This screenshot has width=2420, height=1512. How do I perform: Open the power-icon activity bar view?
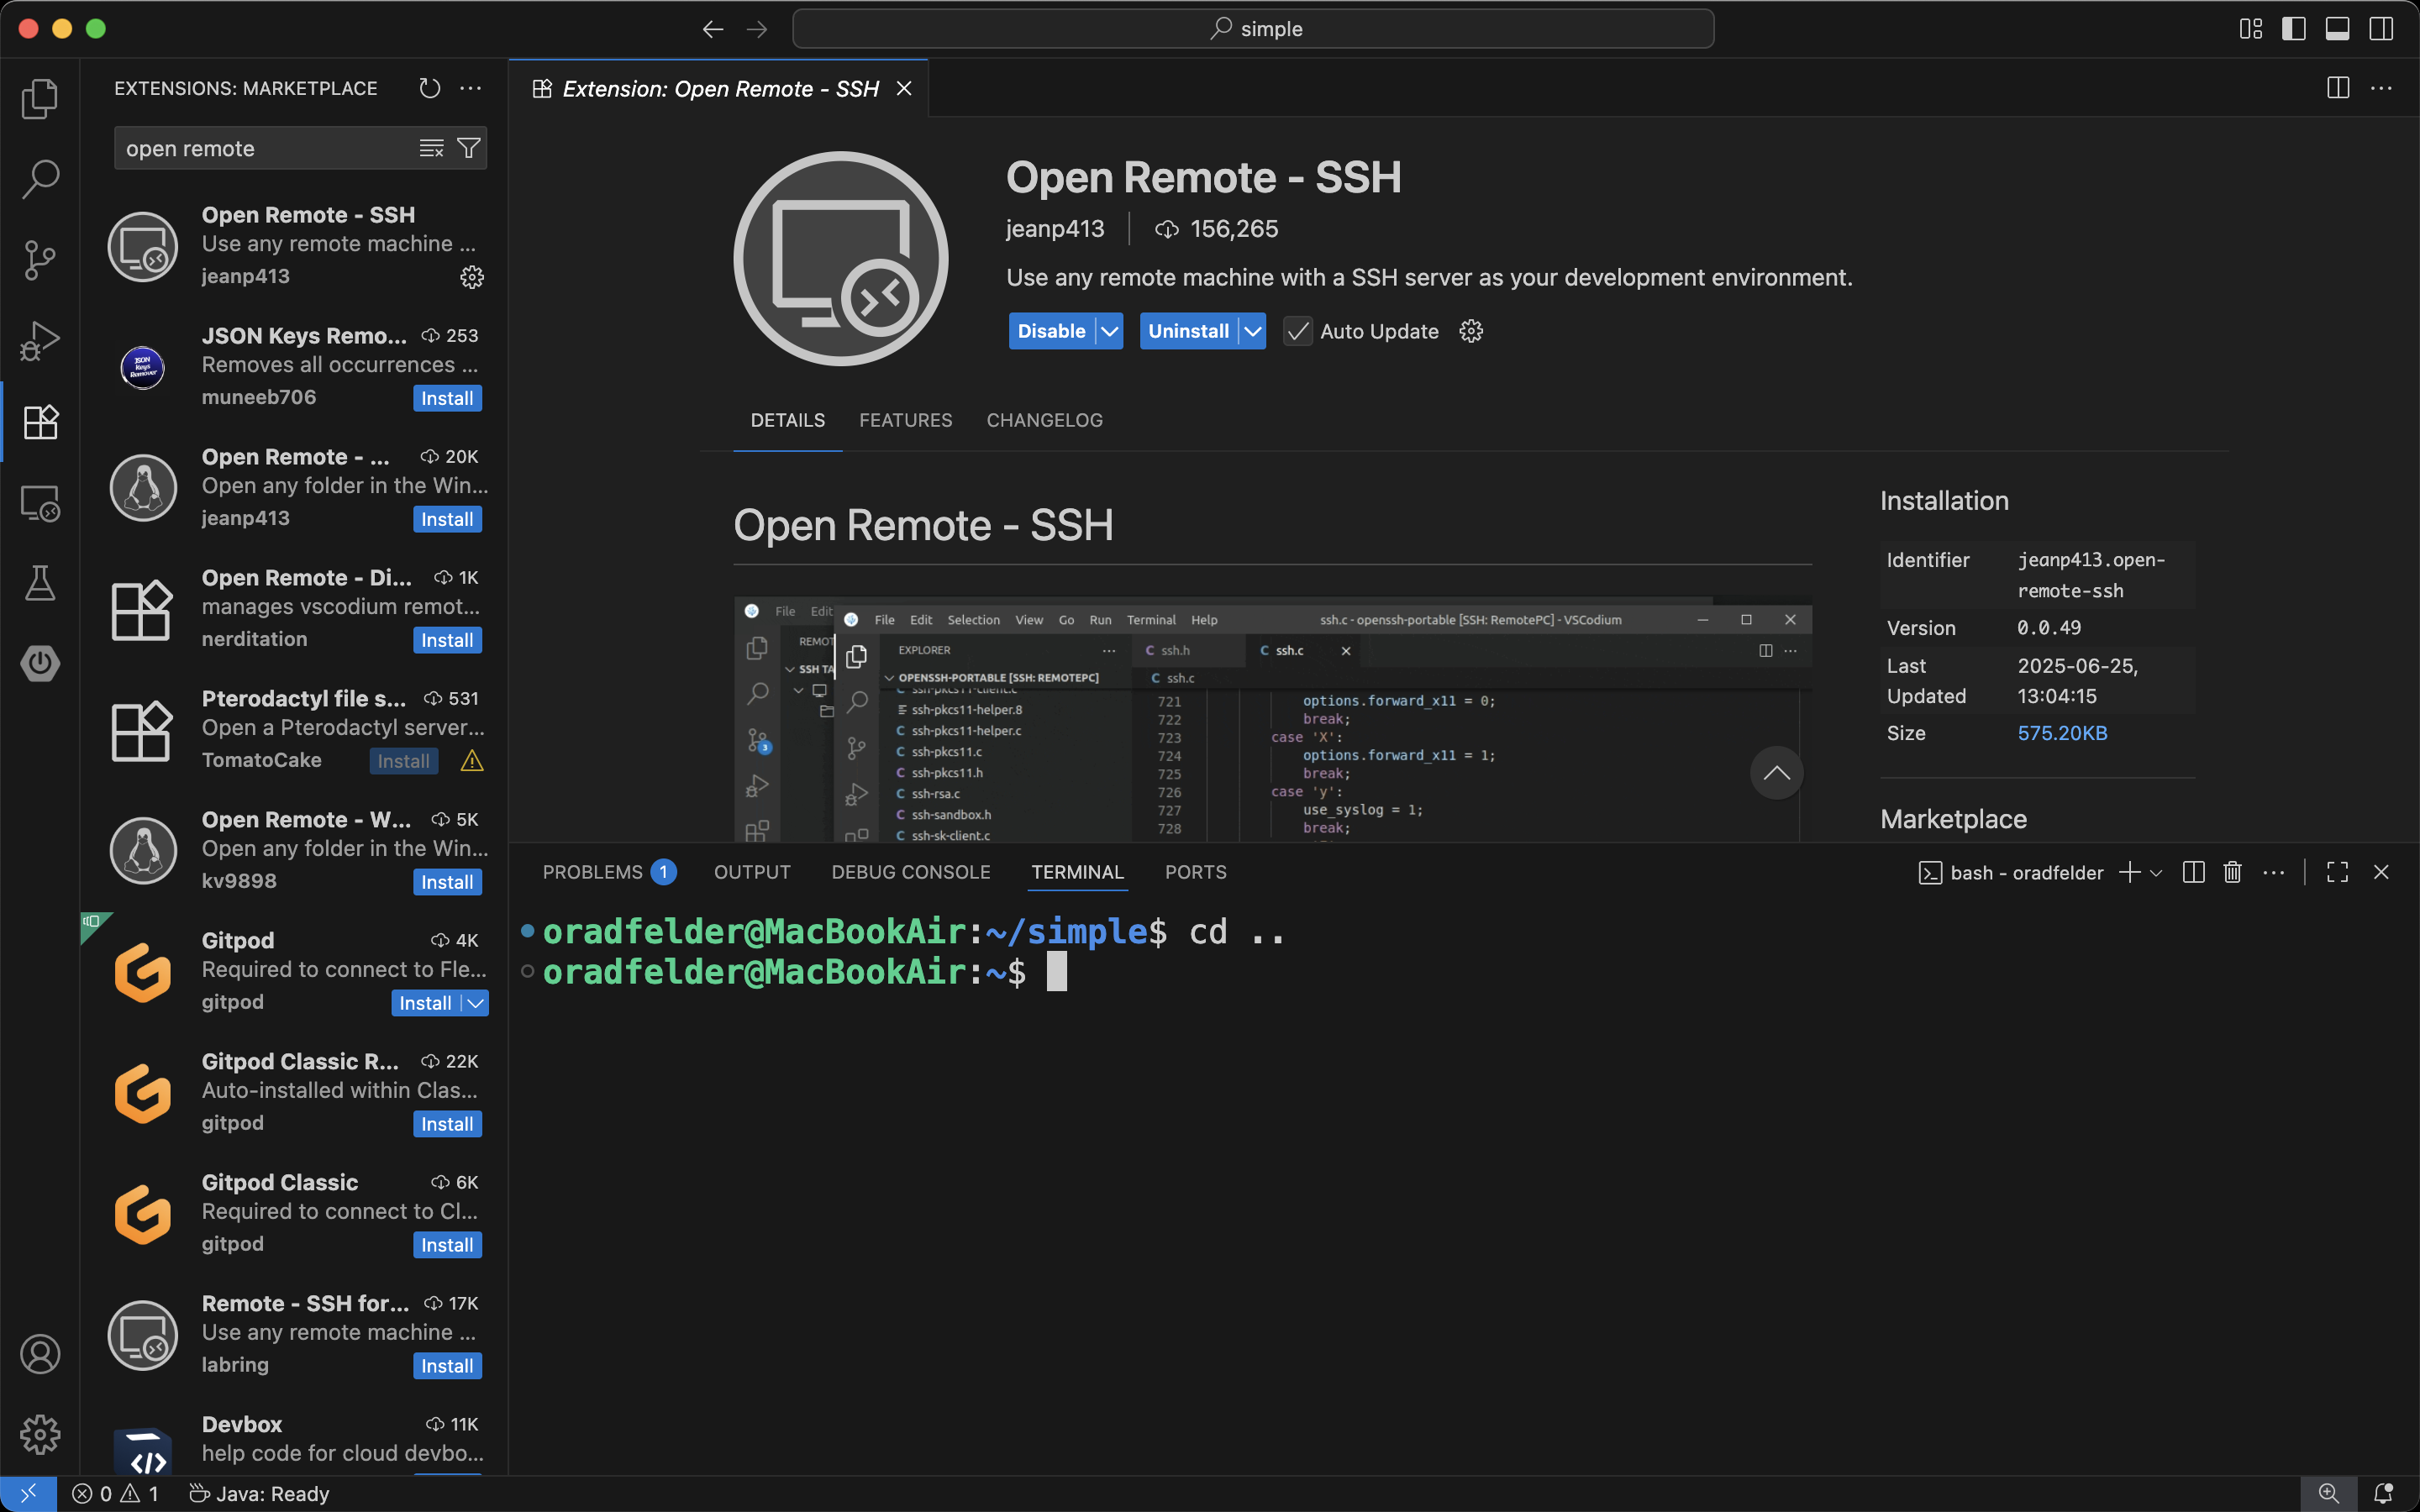(x=40, y=663)
